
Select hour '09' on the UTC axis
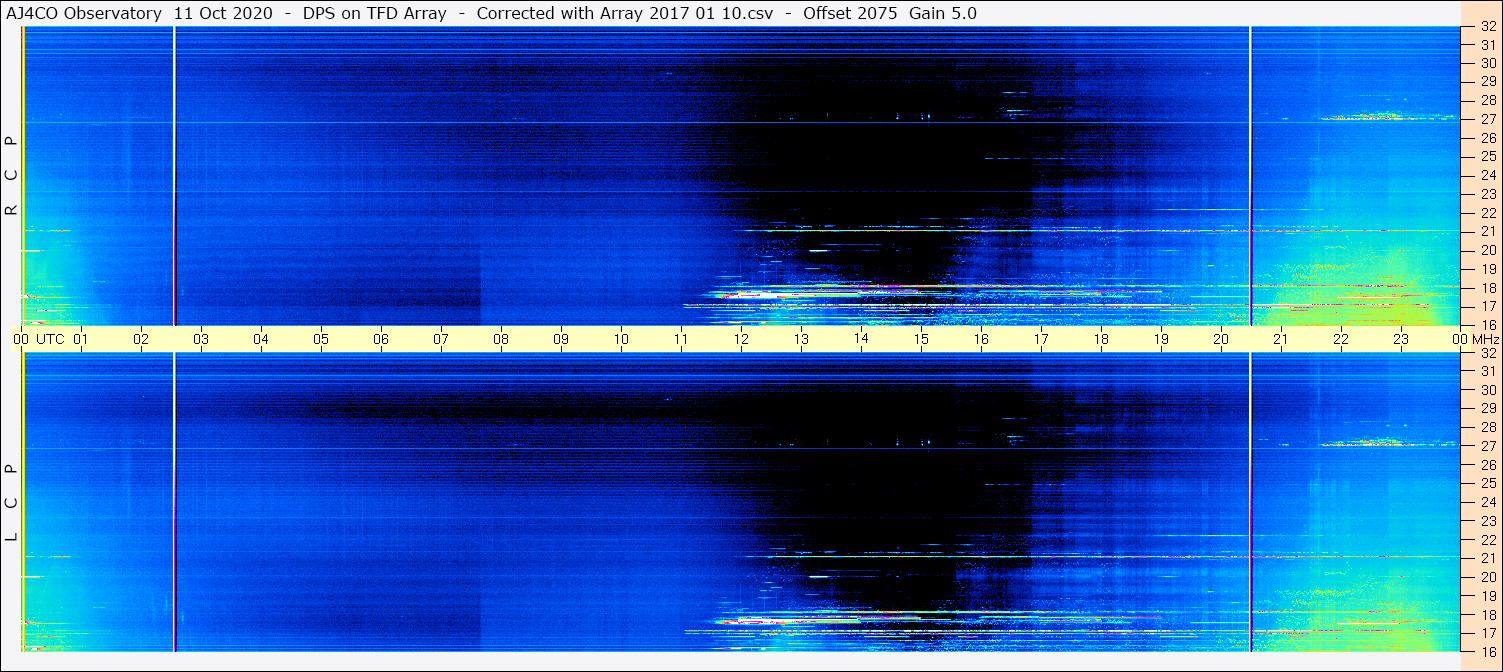[x=561, y=339]
